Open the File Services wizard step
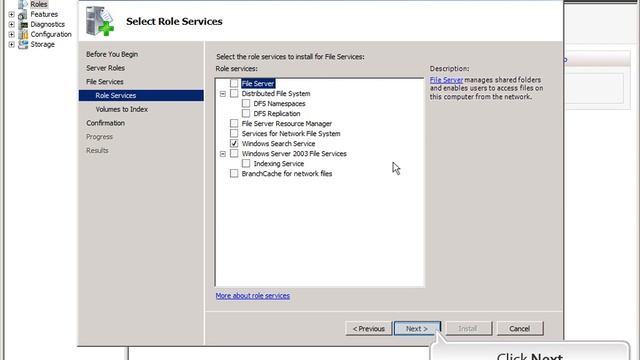Screen dimensions: 640x360 tap(104, 82)
